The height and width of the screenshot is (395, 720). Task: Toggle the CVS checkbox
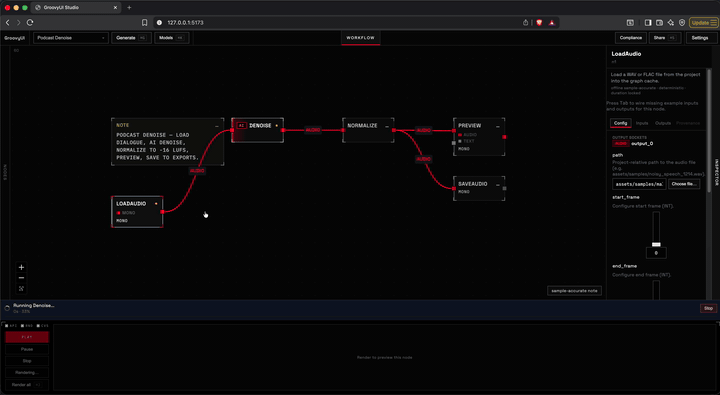[38, 326]
